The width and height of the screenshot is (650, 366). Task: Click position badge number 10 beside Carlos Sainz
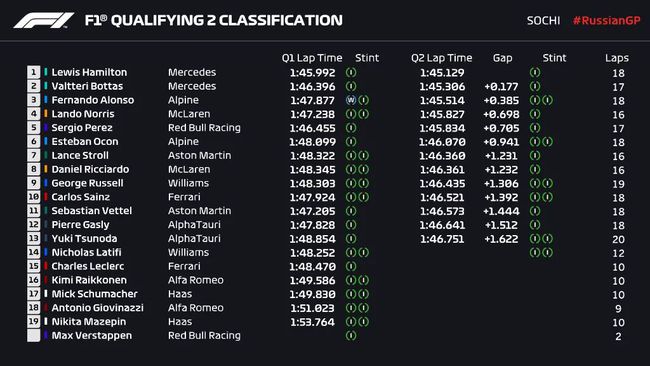pyautogui.click(x=34, y=197)
